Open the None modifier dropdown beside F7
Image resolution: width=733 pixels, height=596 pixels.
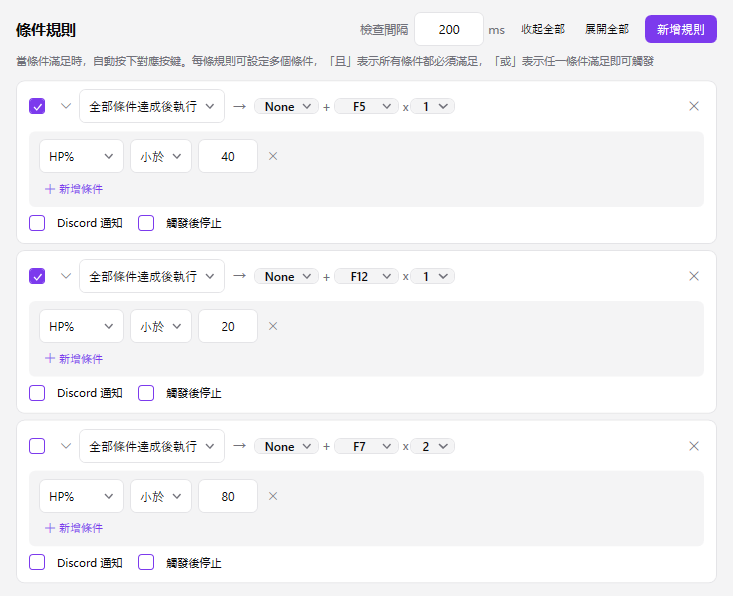click(x=287, y=446)
